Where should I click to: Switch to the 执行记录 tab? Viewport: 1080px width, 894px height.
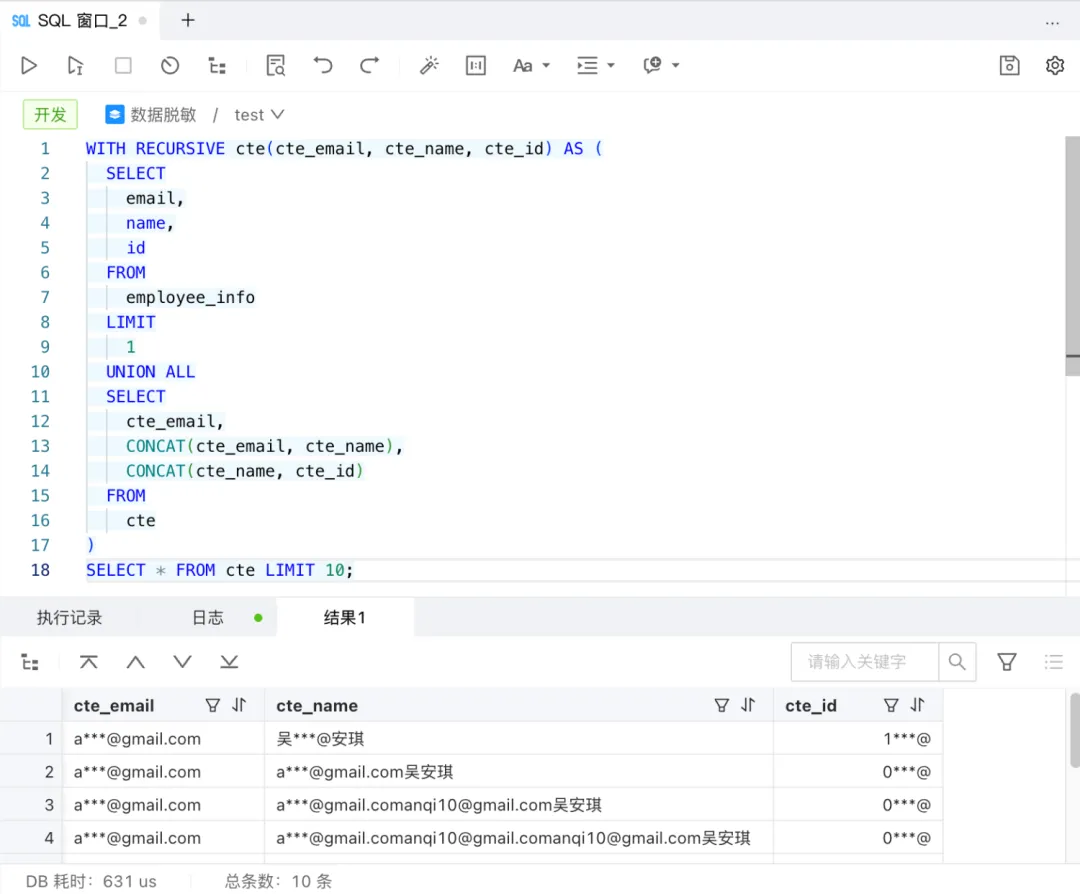pos(70,618)
